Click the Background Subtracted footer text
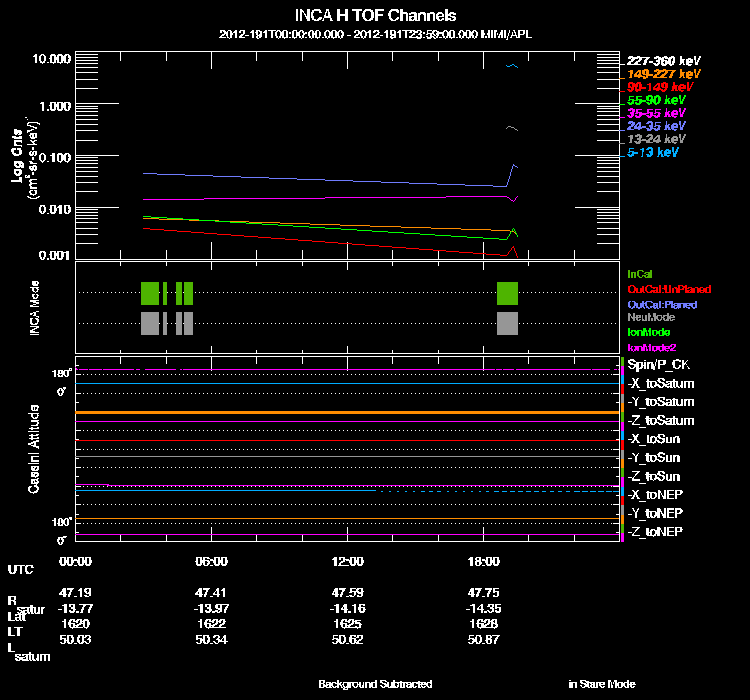The image size is (750, 700). pos(375,684)
